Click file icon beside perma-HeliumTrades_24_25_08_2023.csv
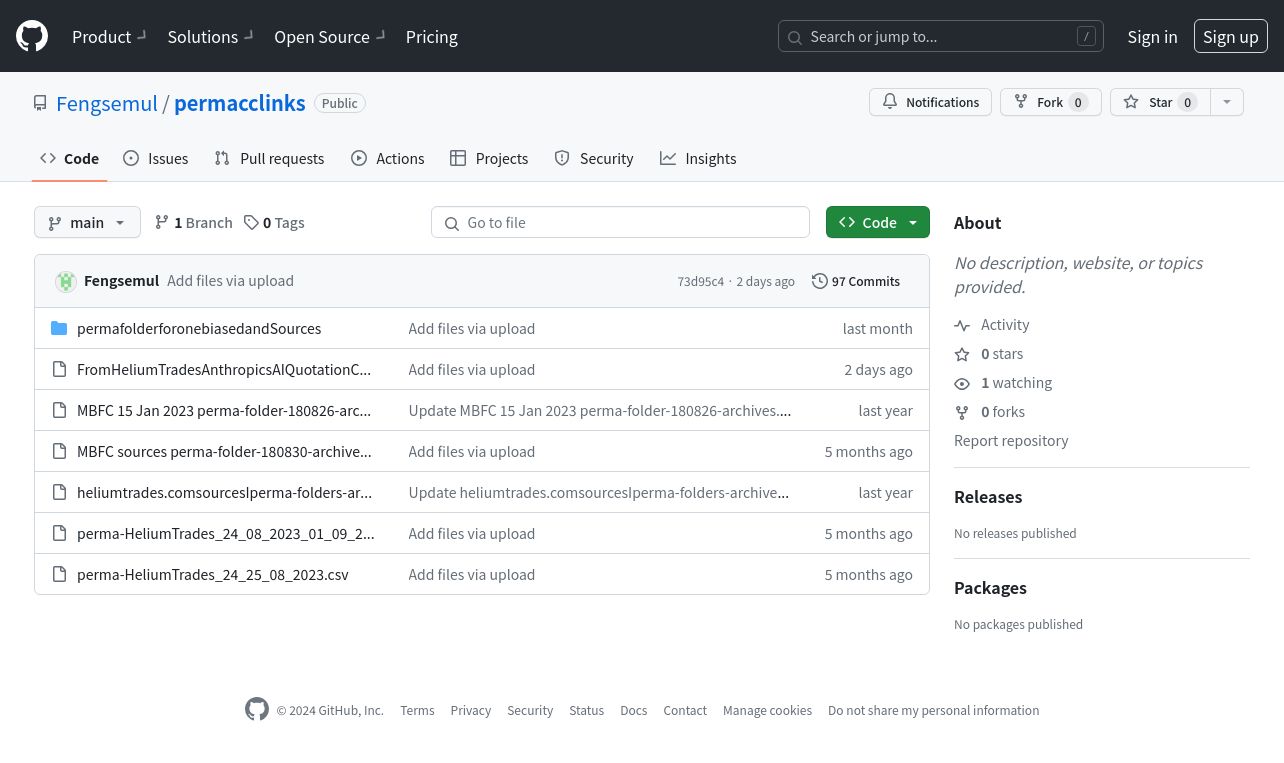Screen dimensions: 1284x763 [x=59, y=574]
